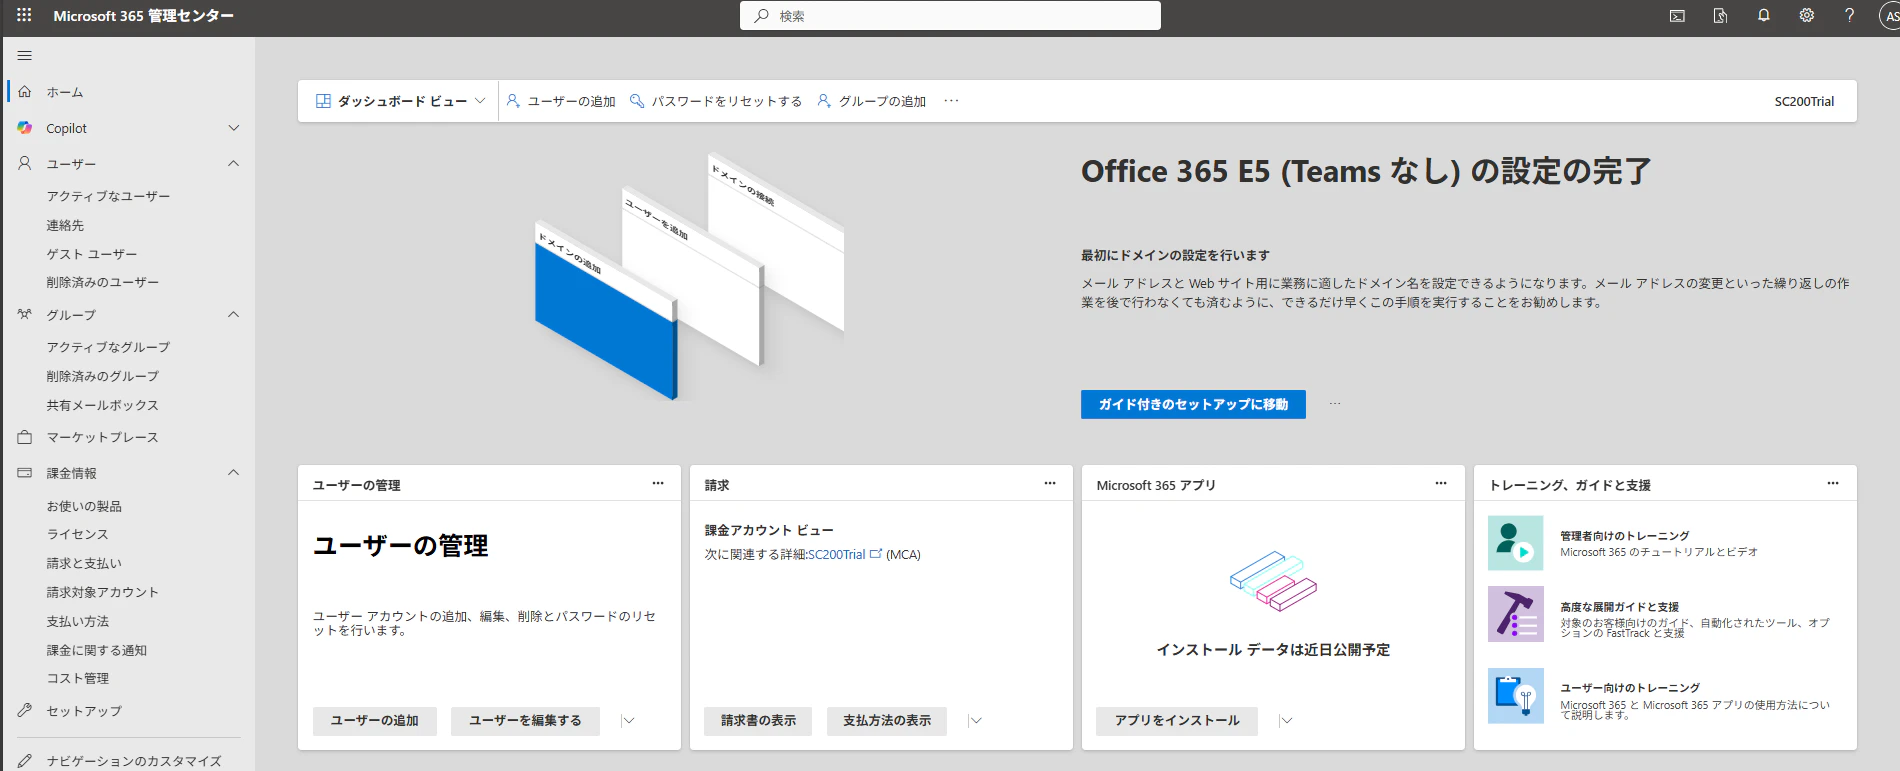Open more commands ellipsis in toolbar
The image size is (1900, 771).
[x=951, y=101]
